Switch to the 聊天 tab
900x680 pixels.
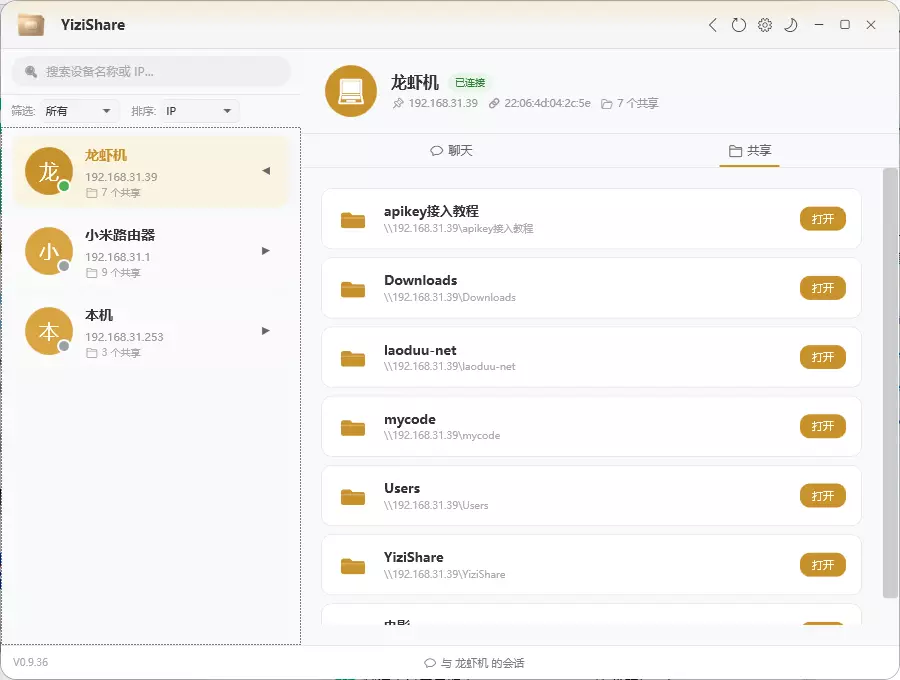pyautogui.click(x=451, y=150)
